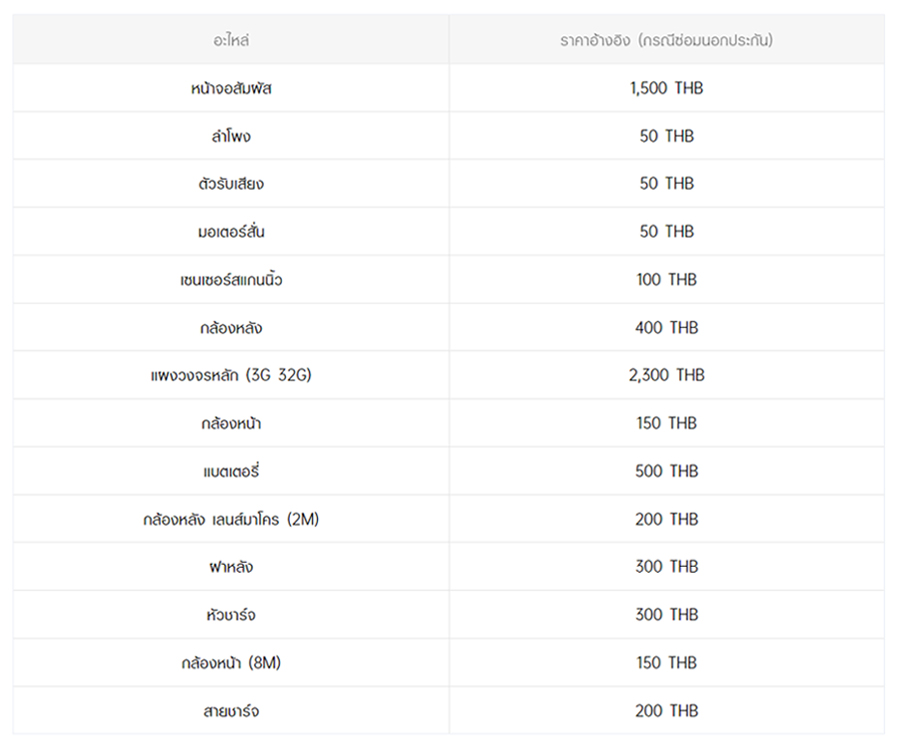
Task: Select แผงวงจรหลัก (3G 32G) entry
Action: [x=231, y=375]
